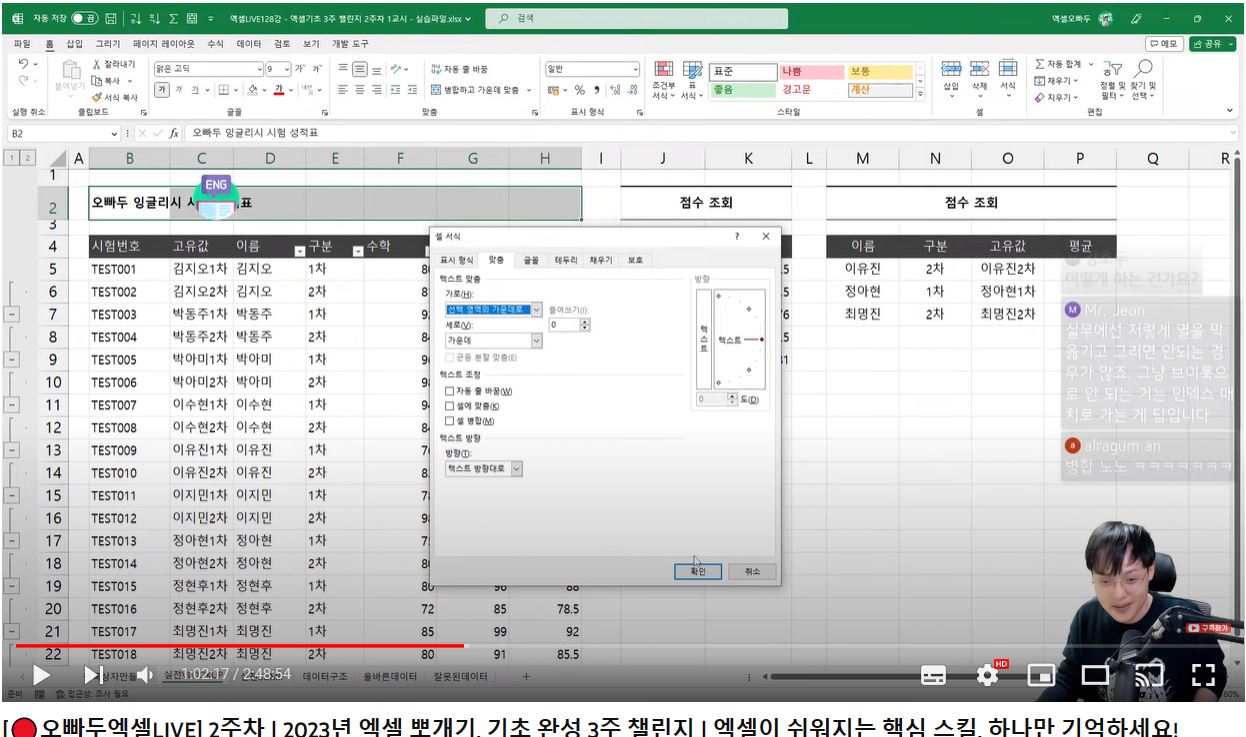The width and height of the screenshot is (1246, 737).
Task: Select the 나쁨 cell style swatch
Action: (x=812, y=72)
